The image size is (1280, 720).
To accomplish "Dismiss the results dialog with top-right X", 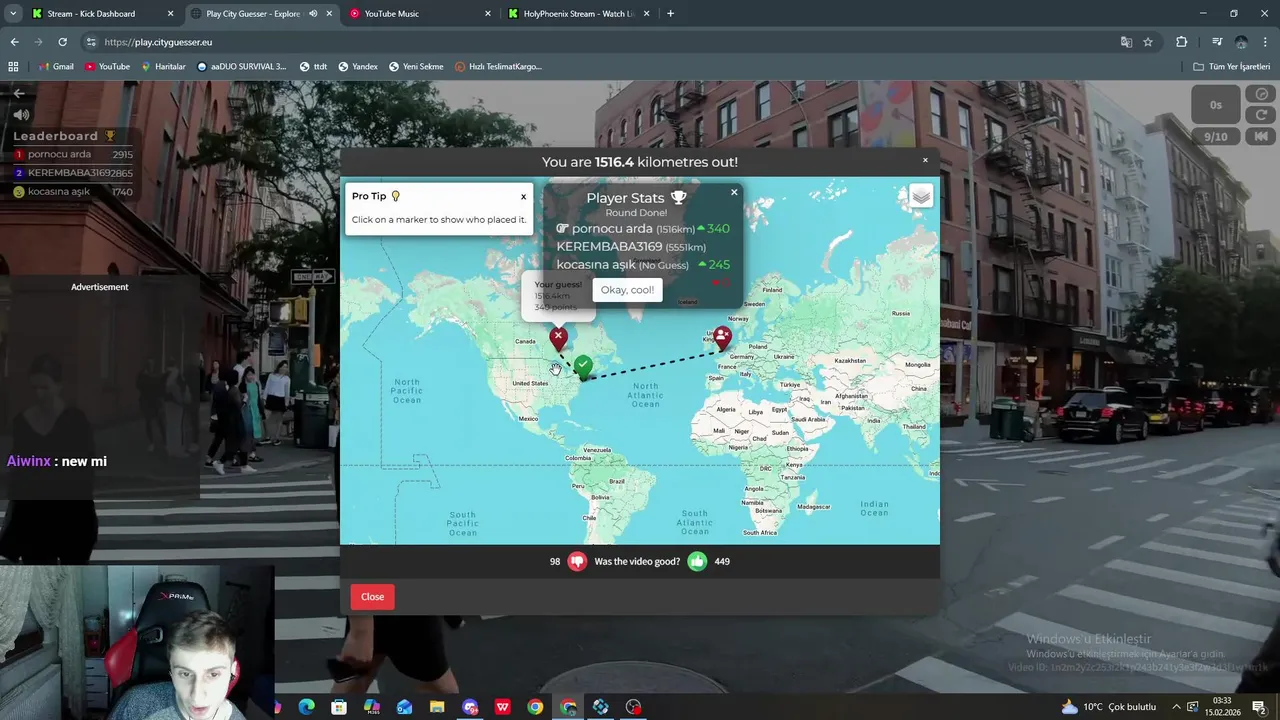I will point(925,160).
